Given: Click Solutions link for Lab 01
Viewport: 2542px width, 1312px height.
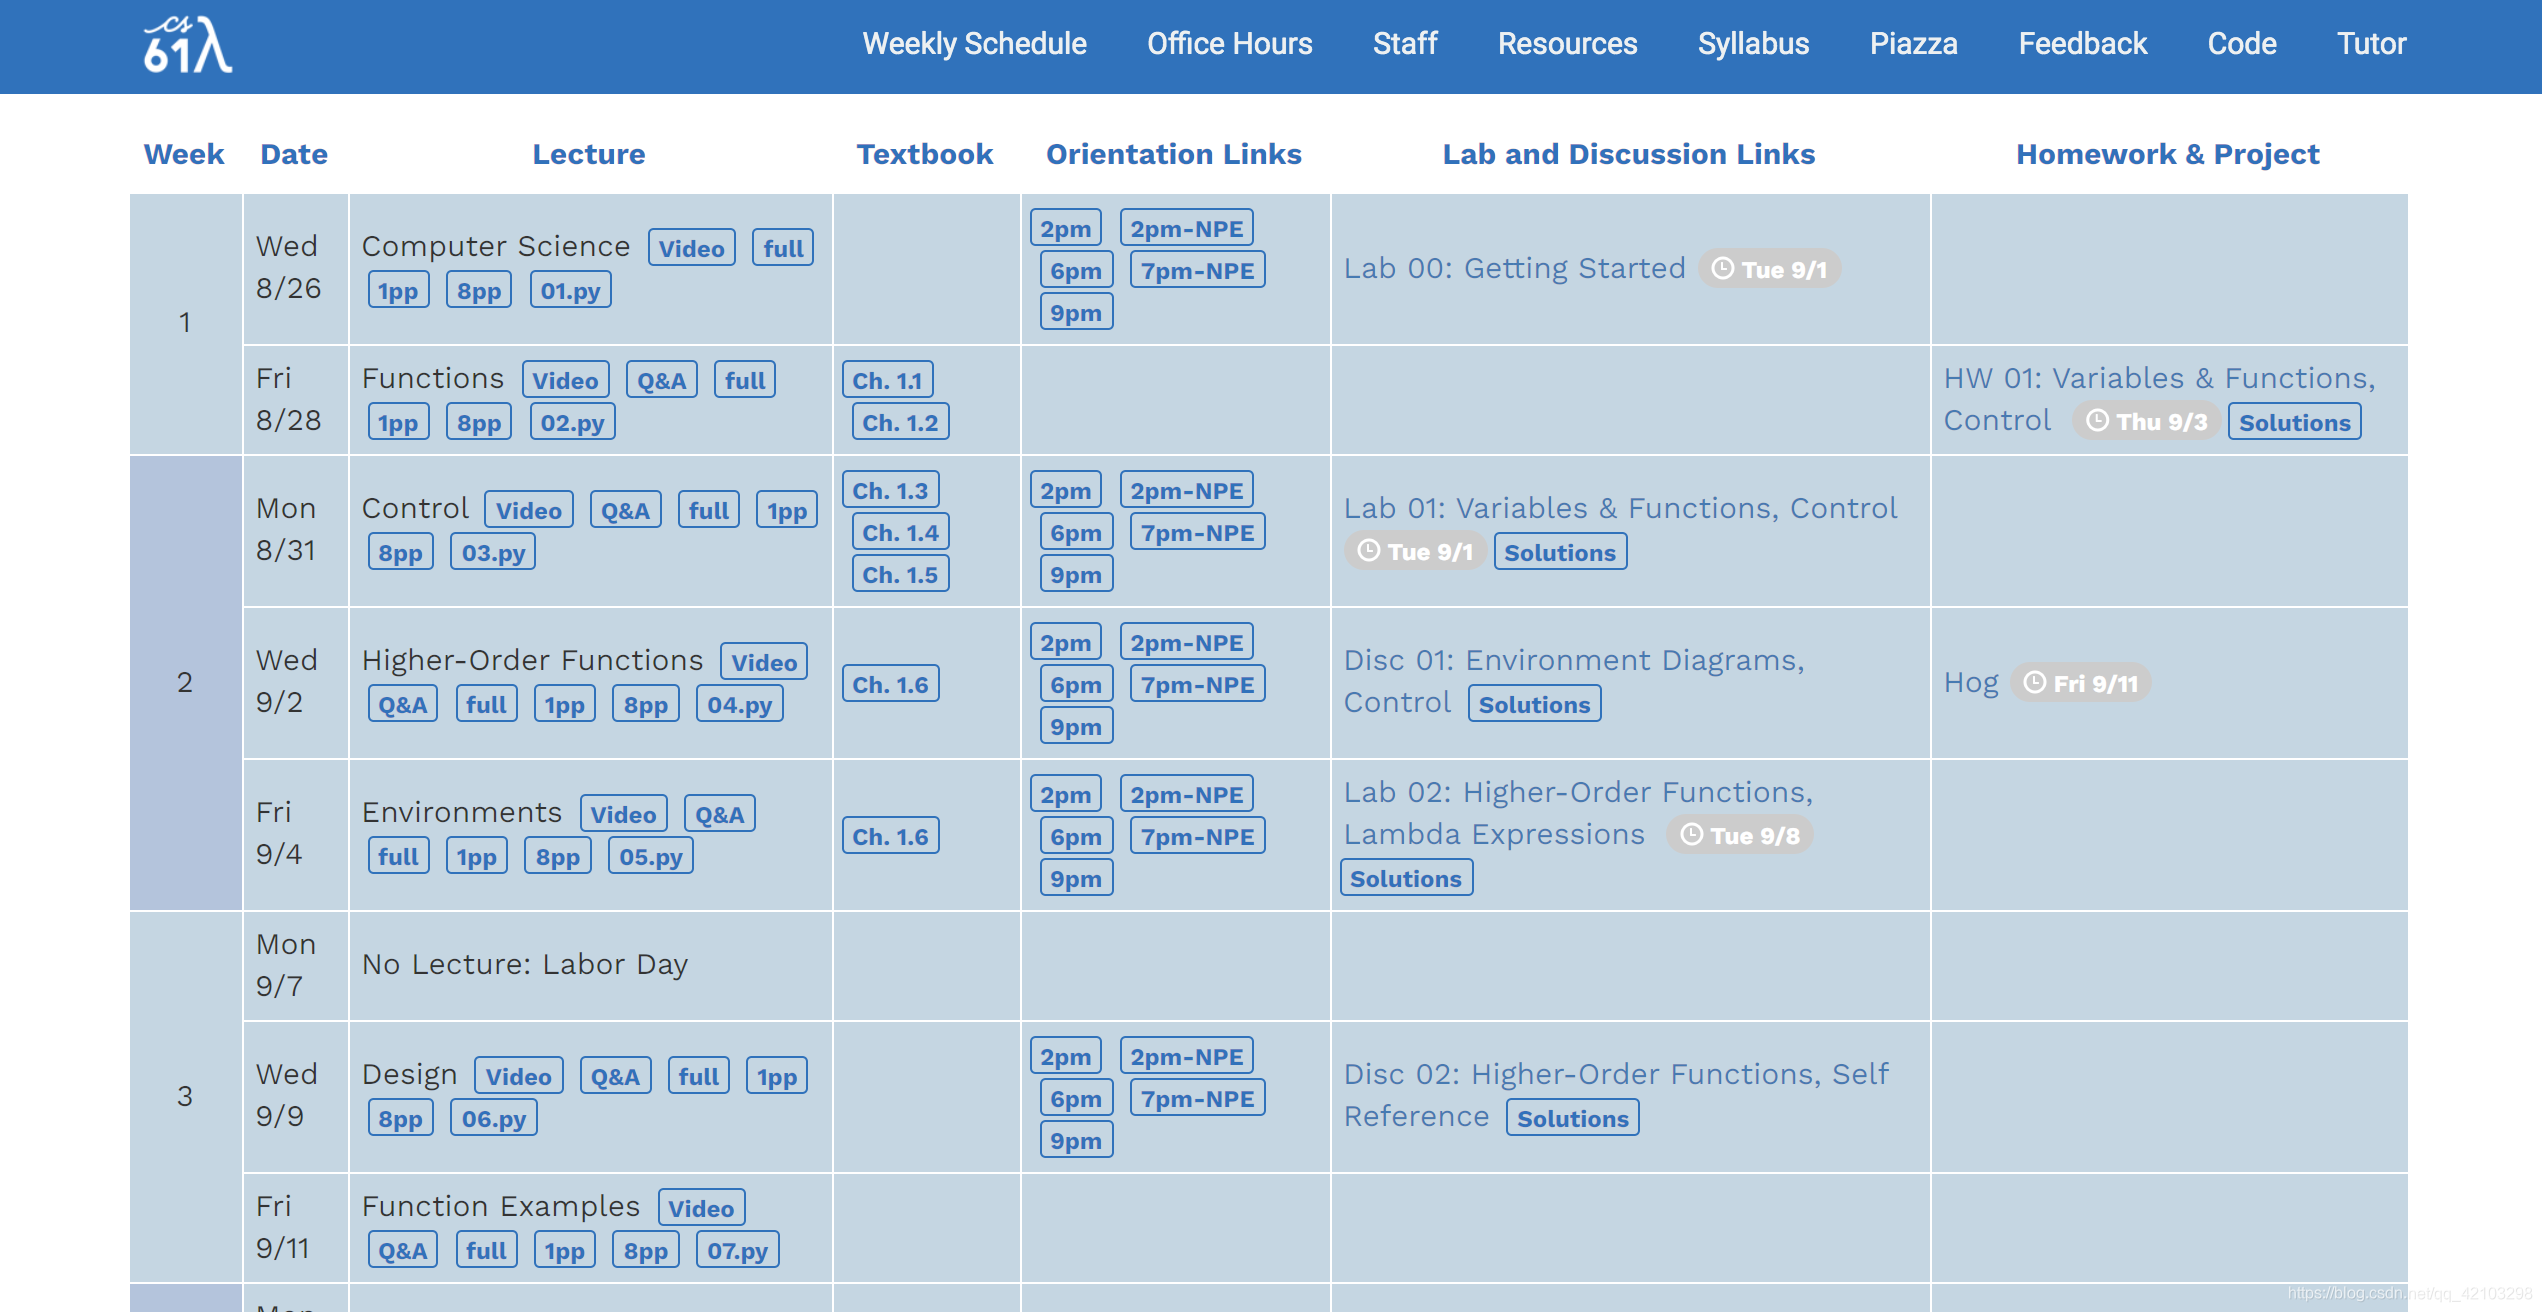Looking at the screenshot, I should point(1558,551).
